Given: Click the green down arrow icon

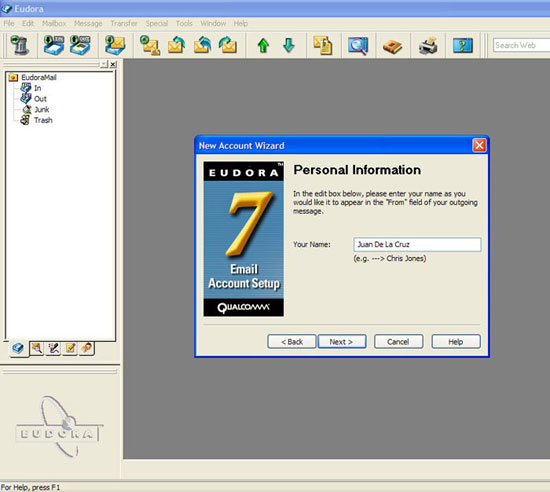Looking at the screenshot, I should coord(289,46).
